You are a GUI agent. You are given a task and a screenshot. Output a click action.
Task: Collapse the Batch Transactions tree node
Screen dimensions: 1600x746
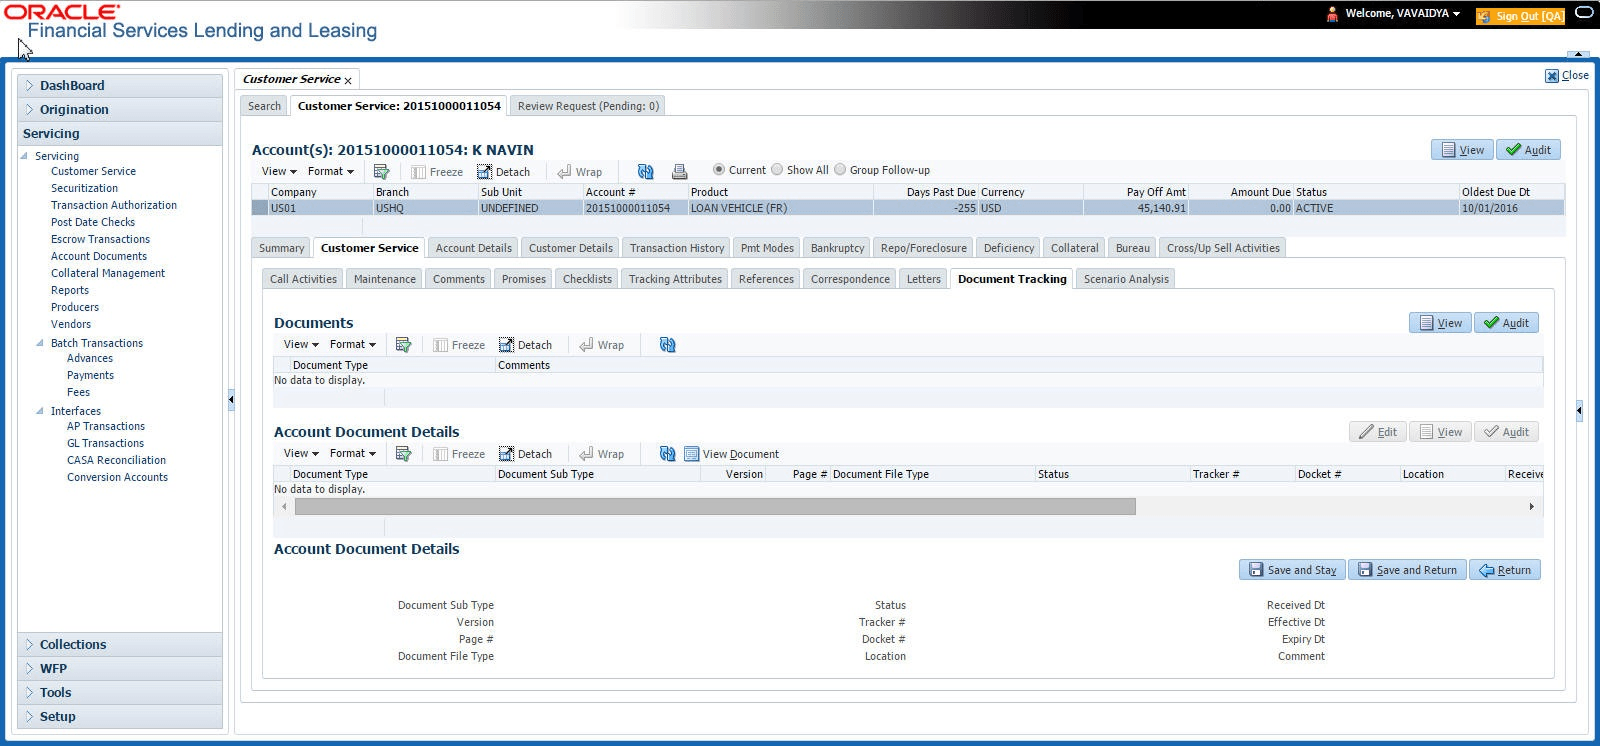[x=40, y=343]
